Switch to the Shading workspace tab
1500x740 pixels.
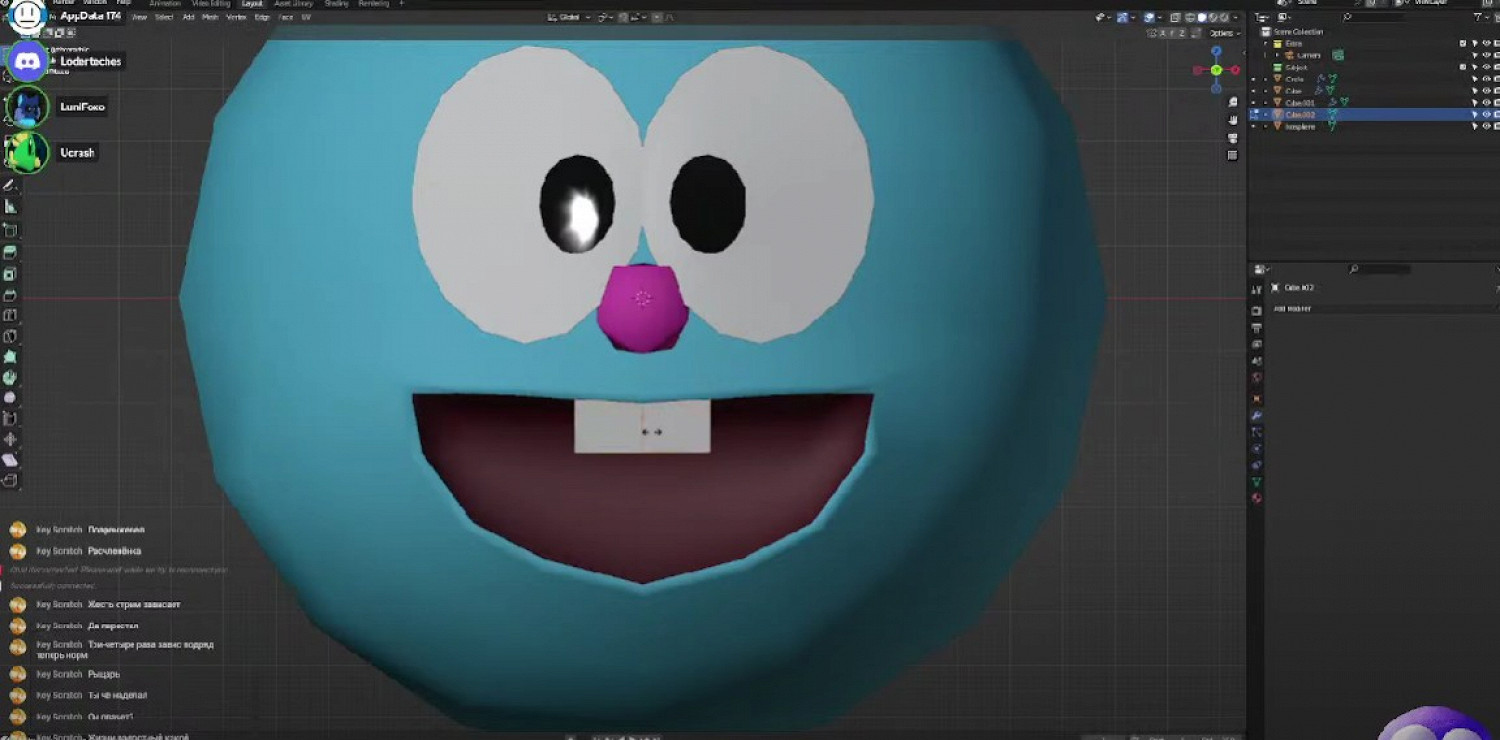335,4
